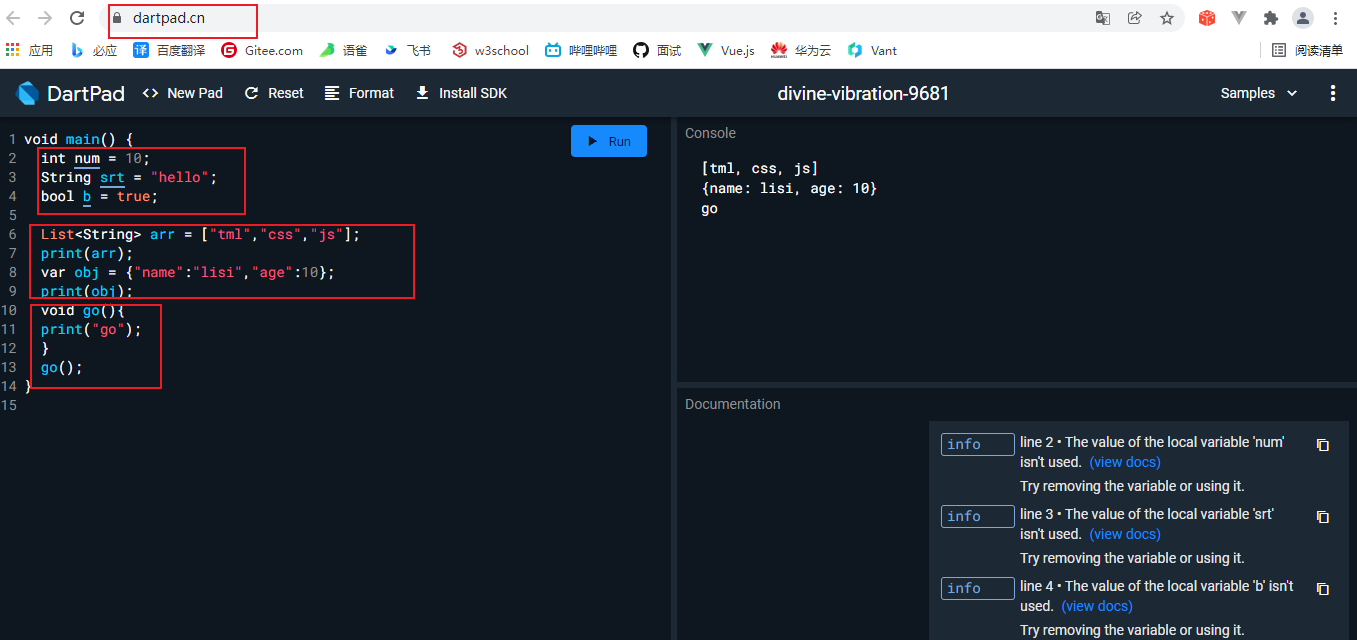Open the 华为云 bookmark
Image resolution: width=1357 pixels, height=640 pixels.
801,50
